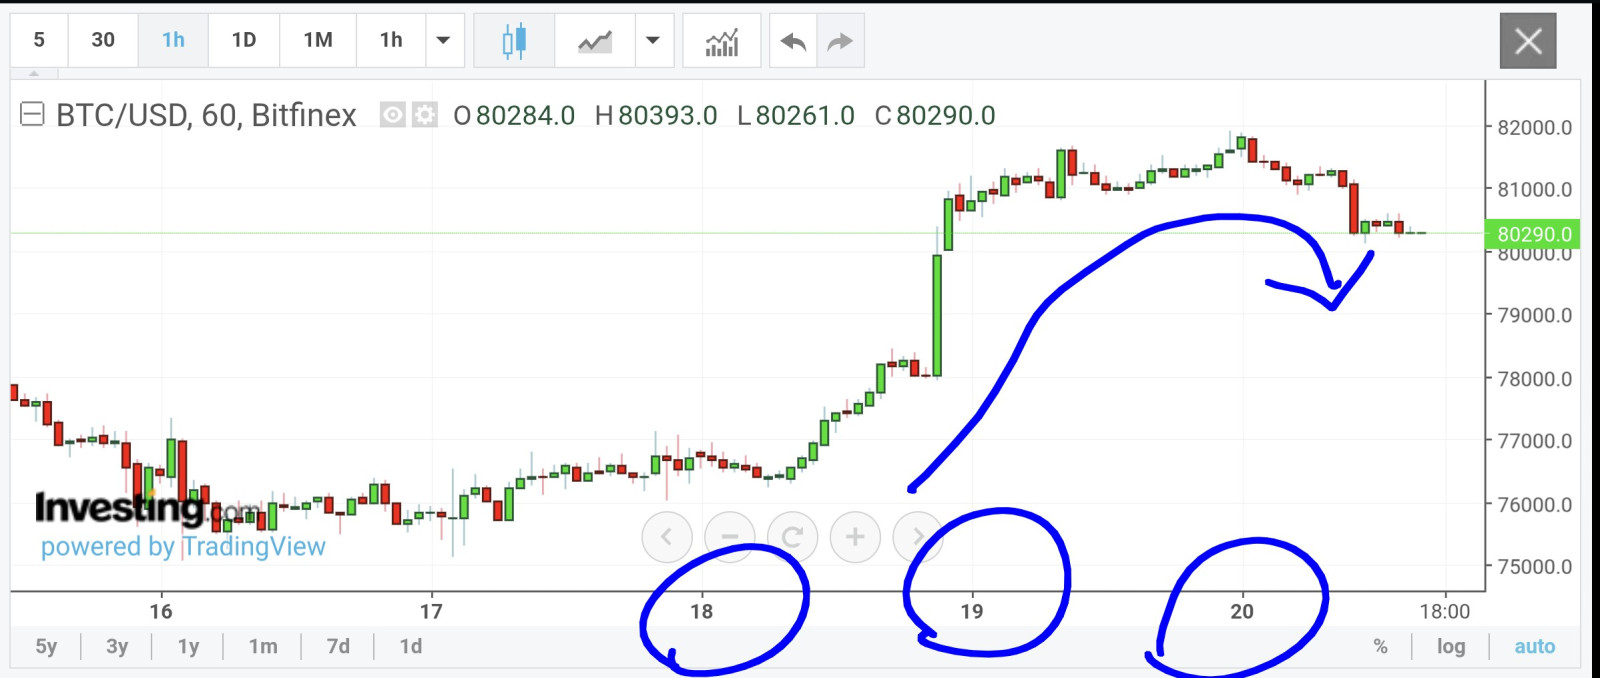Collapse the BTC/USD legend box
This screenshot has height=678, width=1600.
(32, 114)
